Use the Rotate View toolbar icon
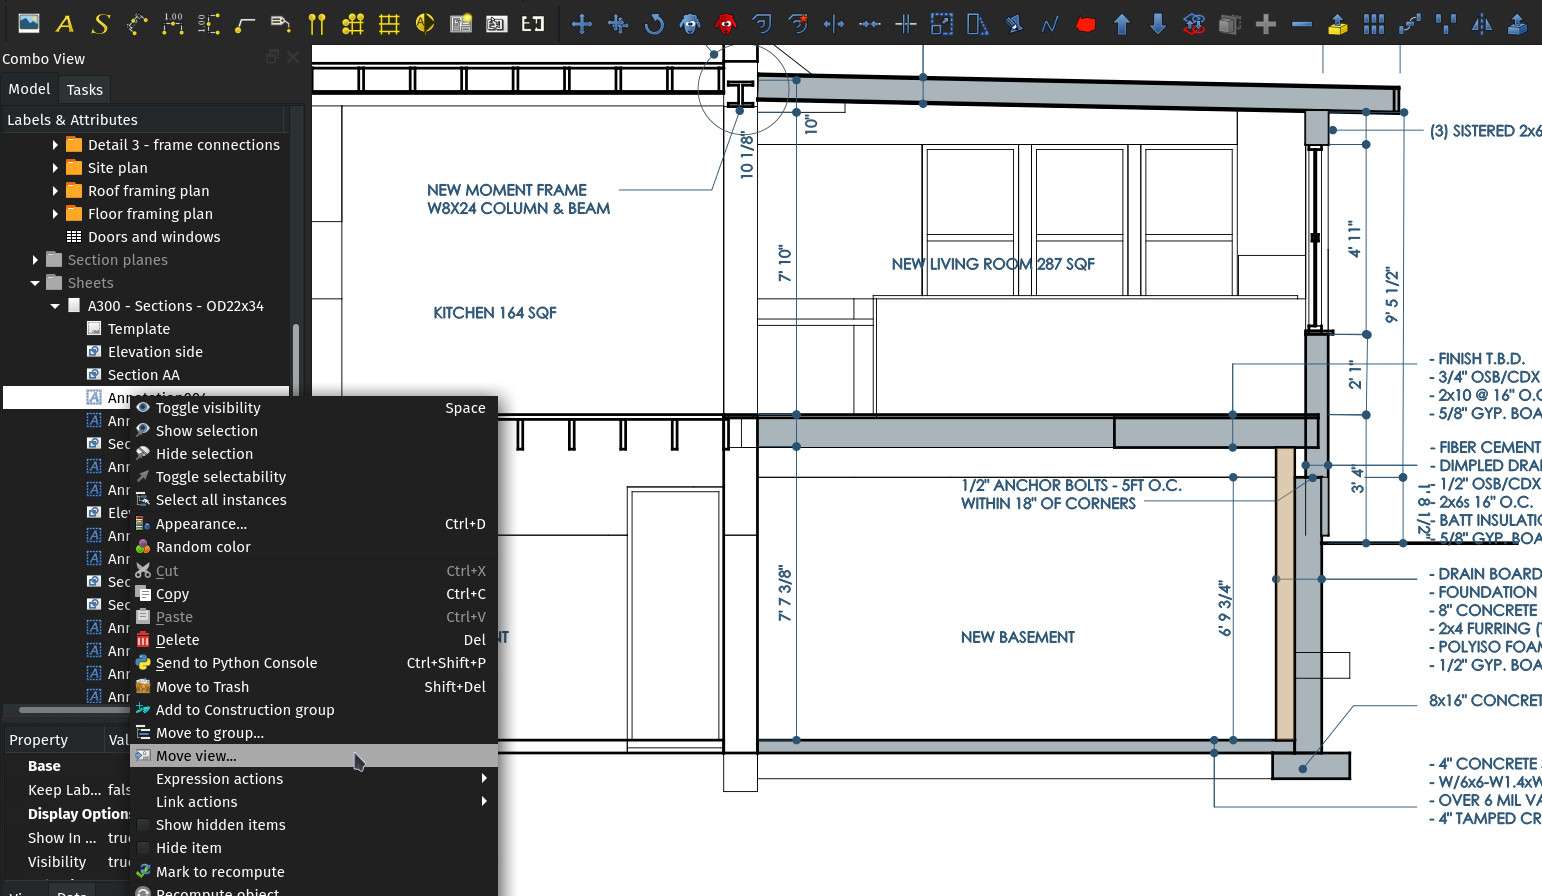 pyautogui.click(x=653, y=23)
